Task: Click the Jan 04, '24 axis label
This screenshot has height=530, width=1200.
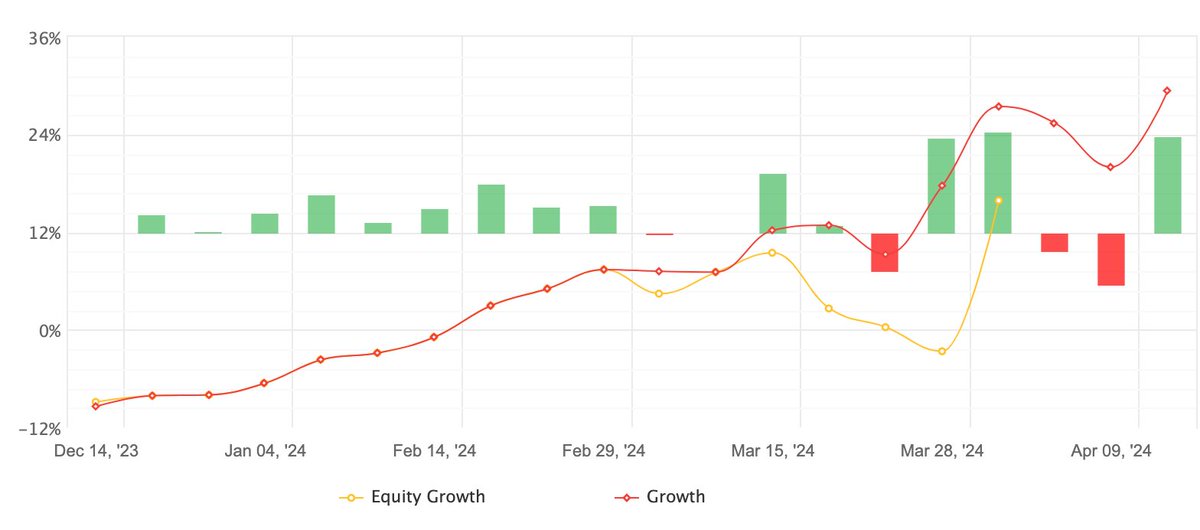Action: (x=266, y=452)
